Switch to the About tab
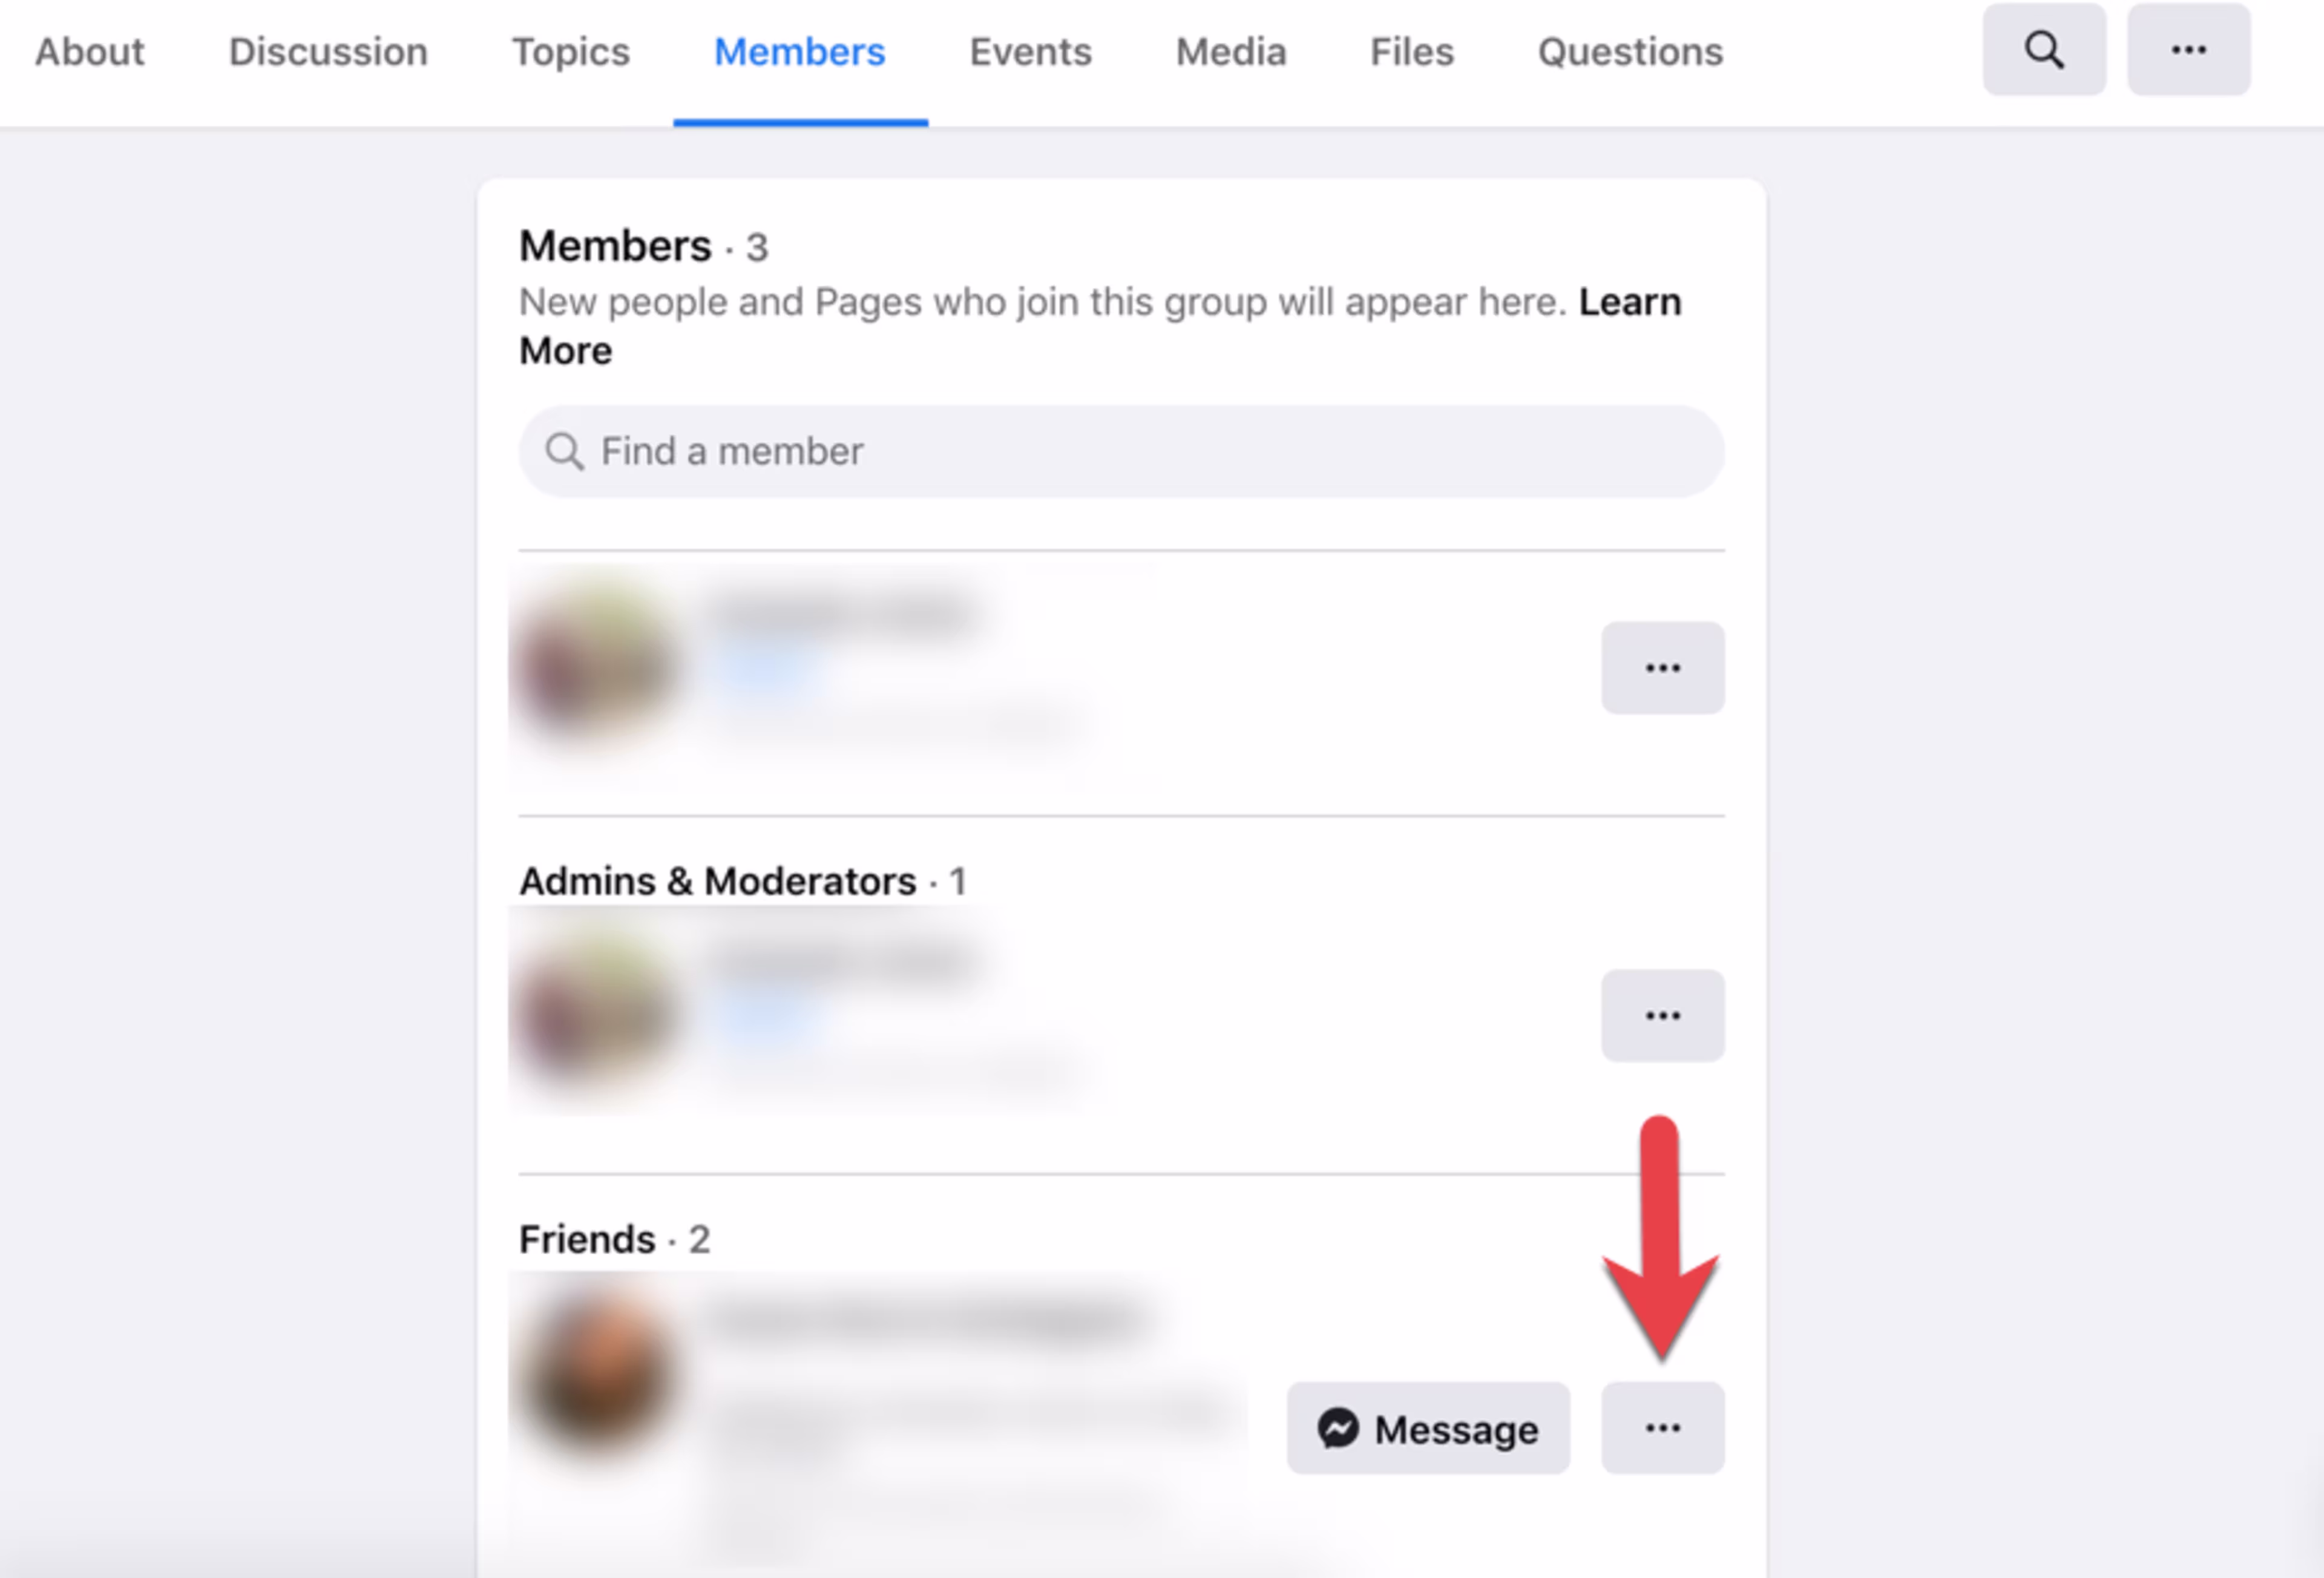The image size is (2324, 1578). coord(89,51)
